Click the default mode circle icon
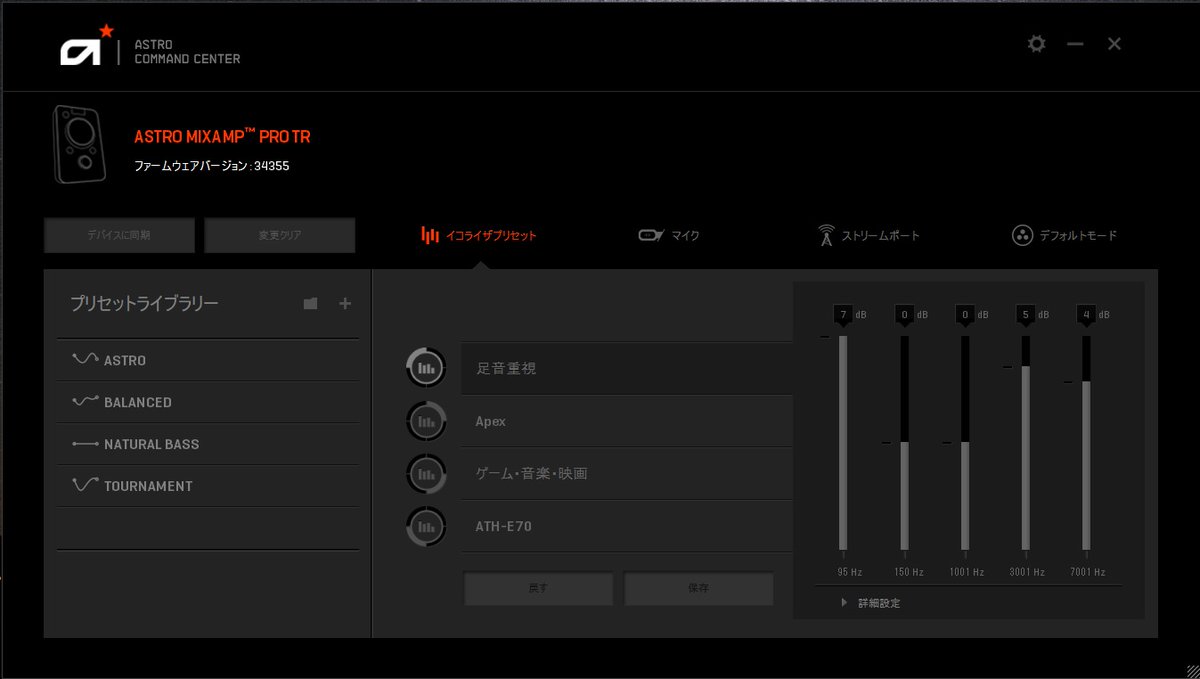 click(x=1022, y=236)
